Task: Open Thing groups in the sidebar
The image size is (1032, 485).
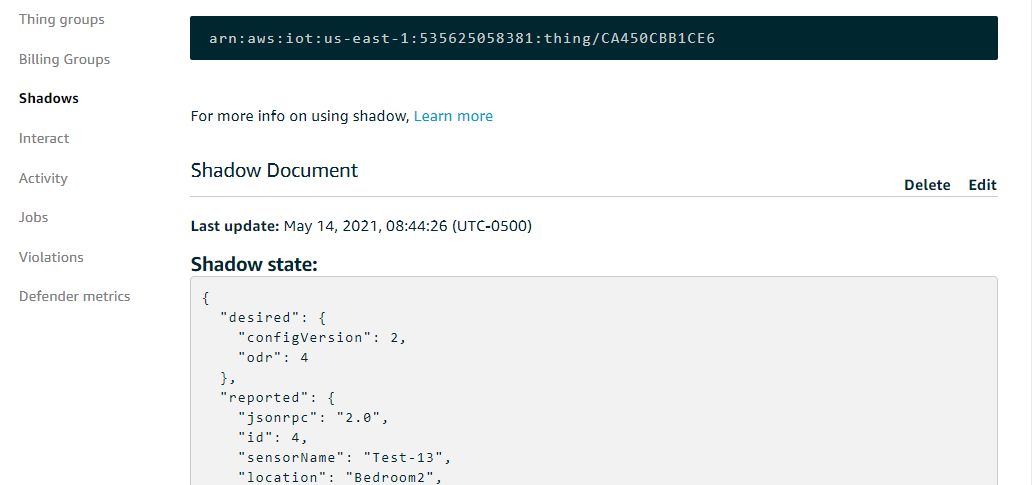Action: pyautogui.click(x=61, y=20)
